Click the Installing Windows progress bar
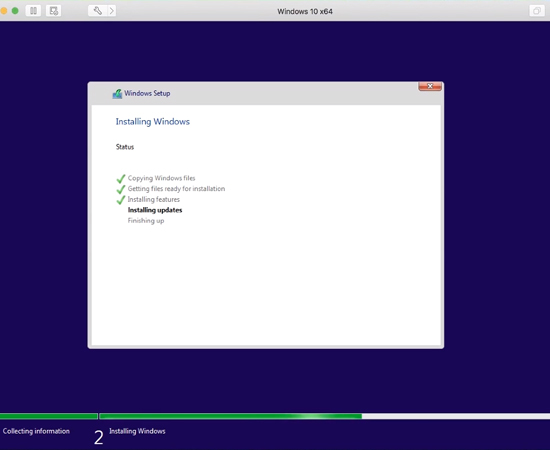 click(x=325, y=416)
